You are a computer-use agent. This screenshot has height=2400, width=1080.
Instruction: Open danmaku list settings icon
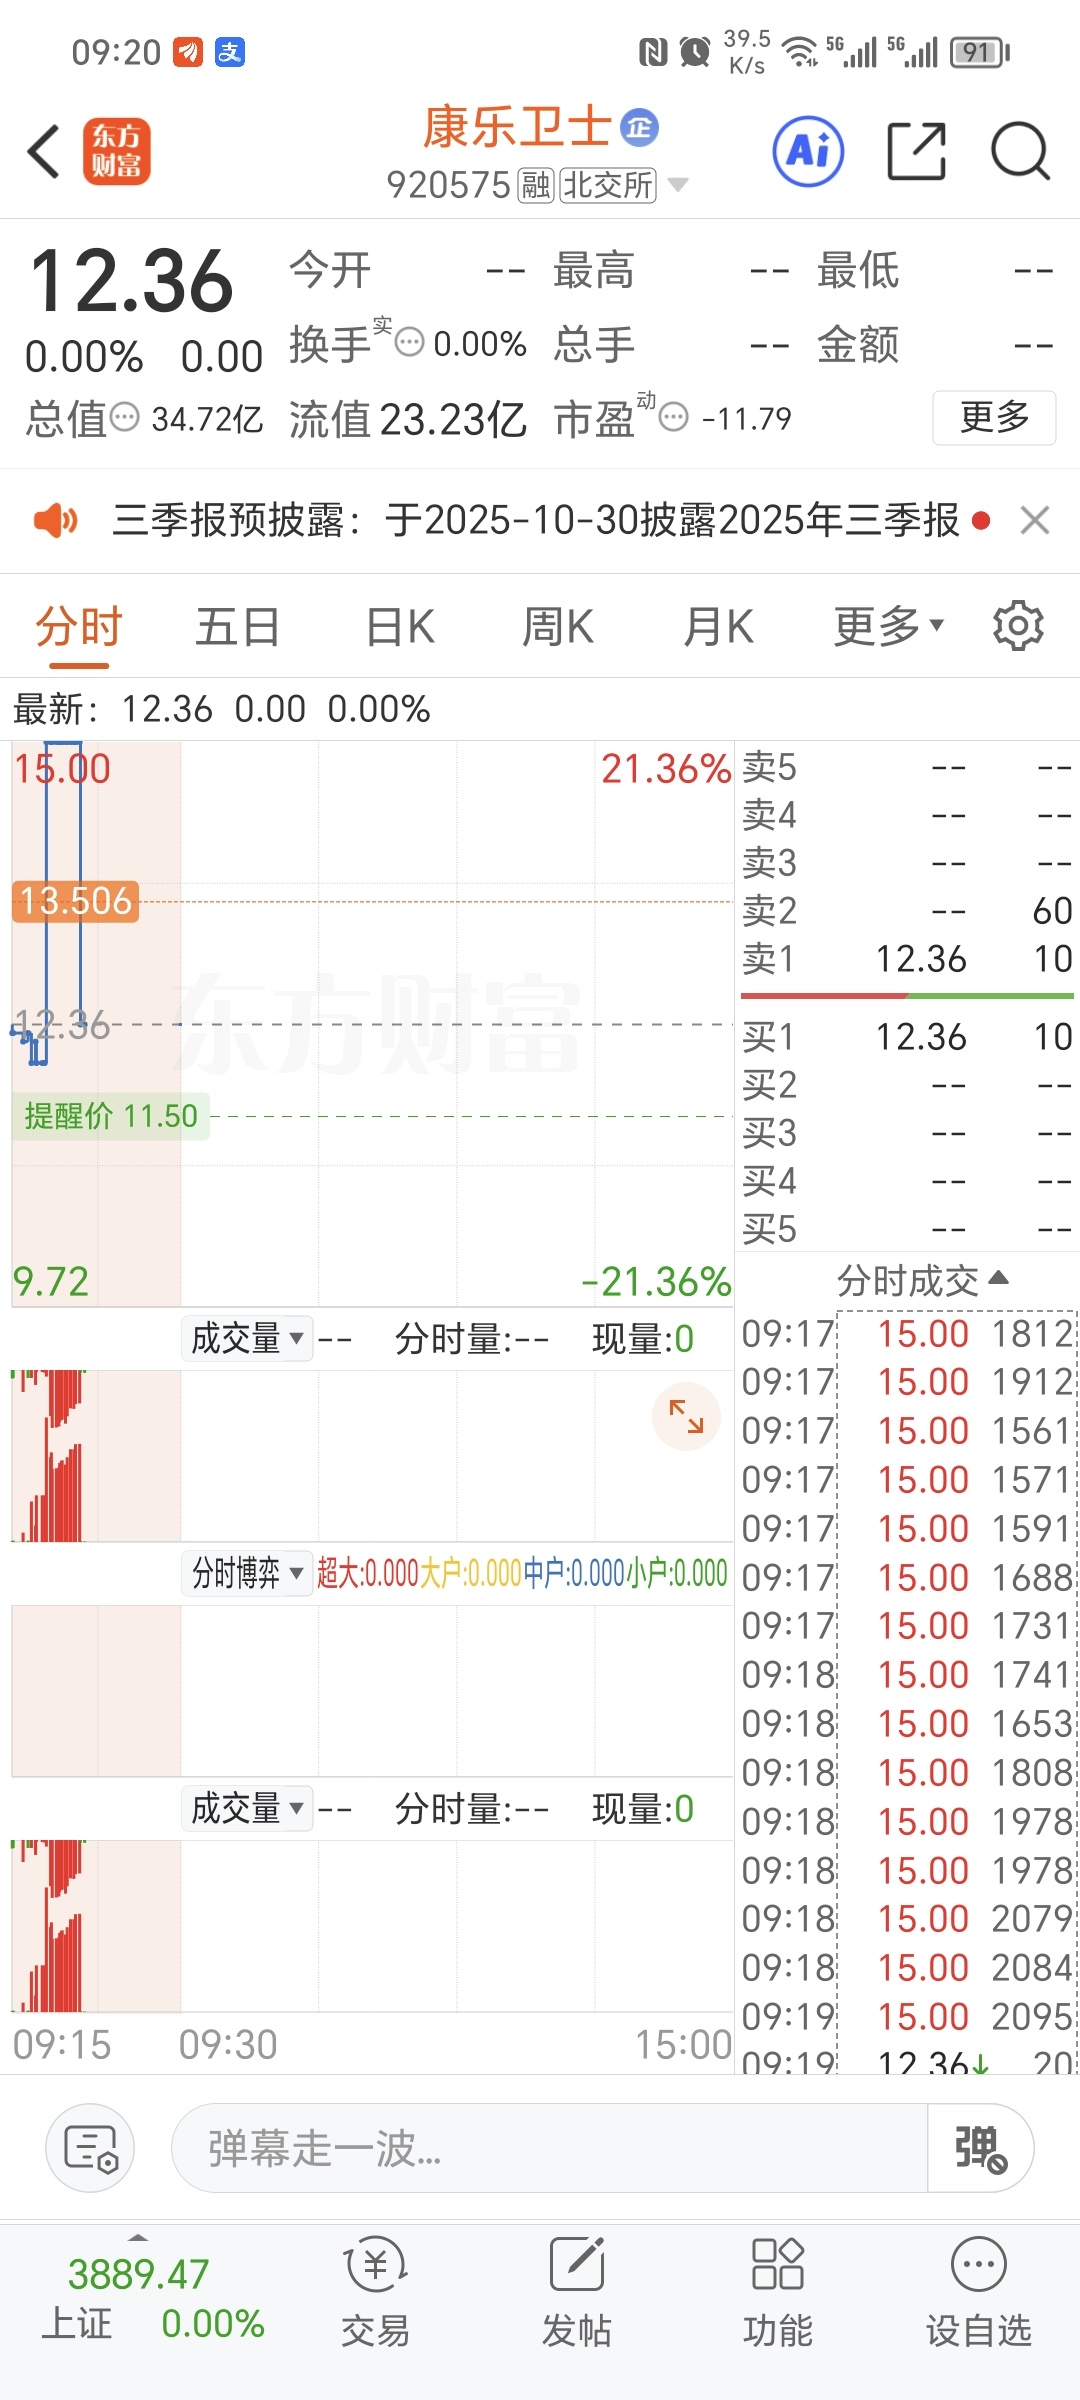90,2148
